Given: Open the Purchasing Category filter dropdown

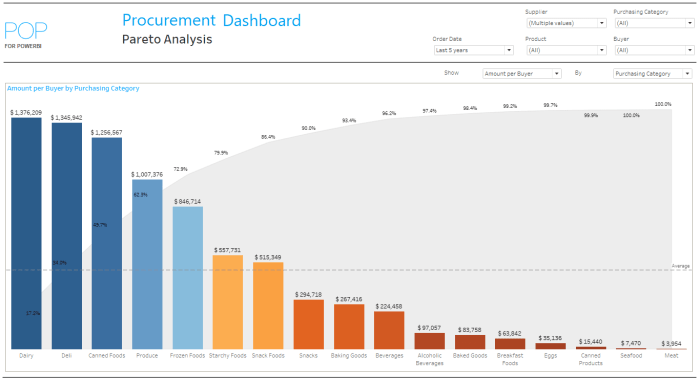Looking at the screenshot, I should [x=654, y=23].
